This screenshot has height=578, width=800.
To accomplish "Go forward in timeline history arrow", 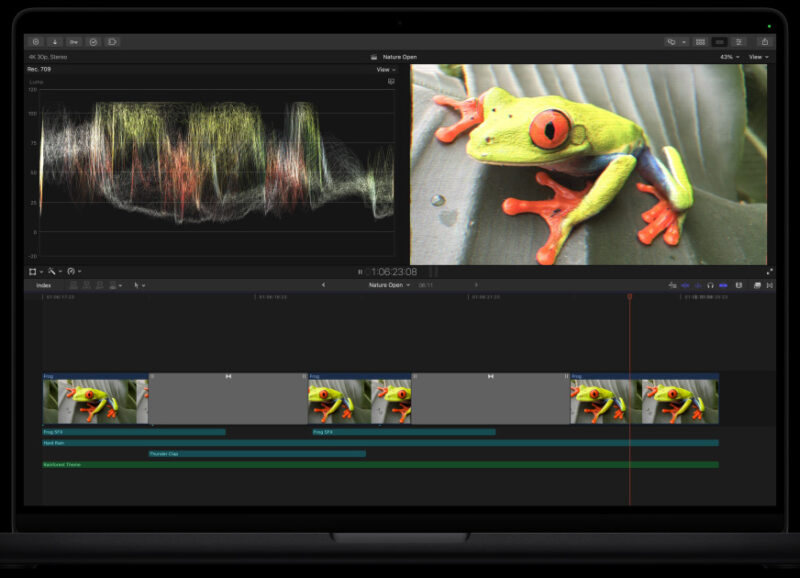I will pos(476,285).
